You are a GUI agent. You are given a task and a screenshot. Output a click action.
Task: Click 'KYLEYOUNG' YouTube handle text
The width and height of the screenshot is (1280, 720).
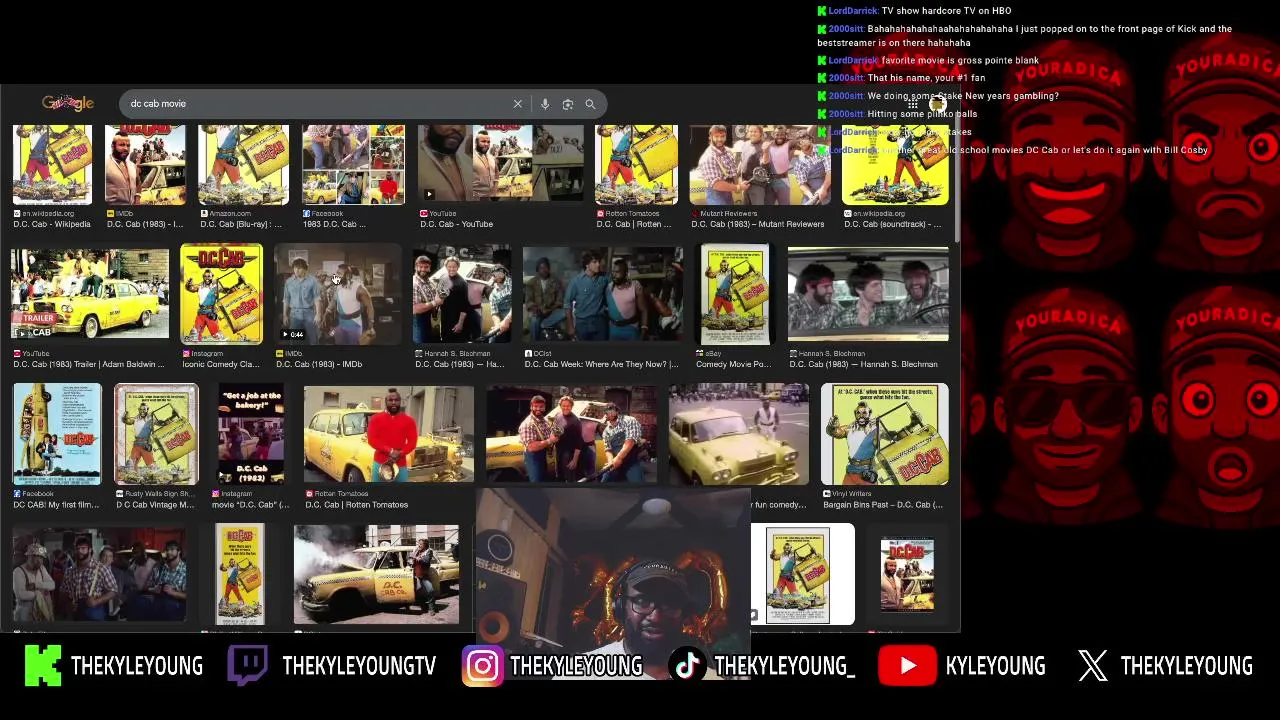[995, 666]
